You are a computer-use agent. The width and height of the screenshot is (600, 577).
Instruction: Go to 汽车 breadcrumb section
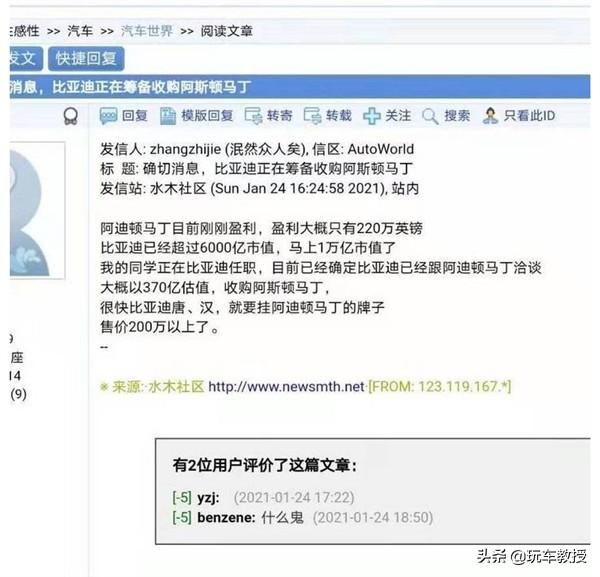(x=80, y=31)
